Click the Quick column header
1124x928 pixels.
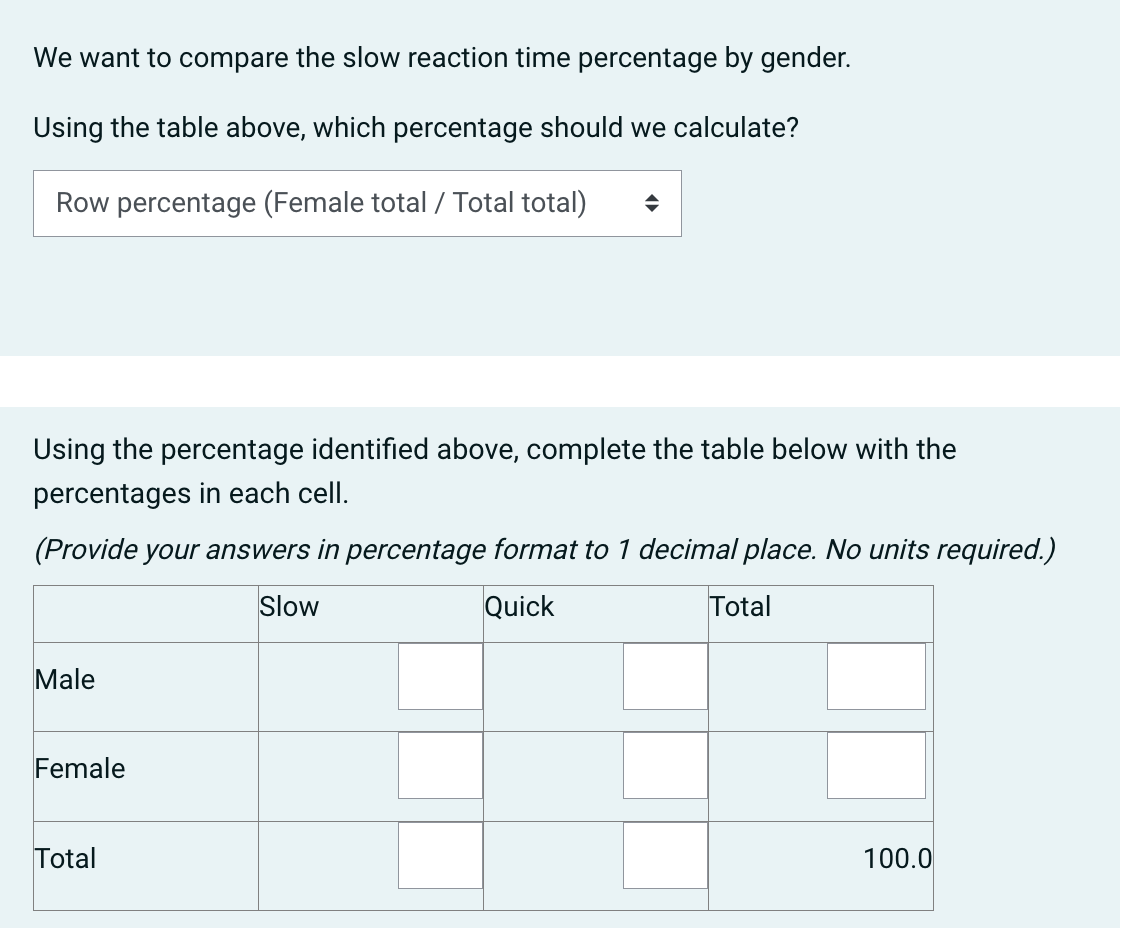[x=519, y=607]
